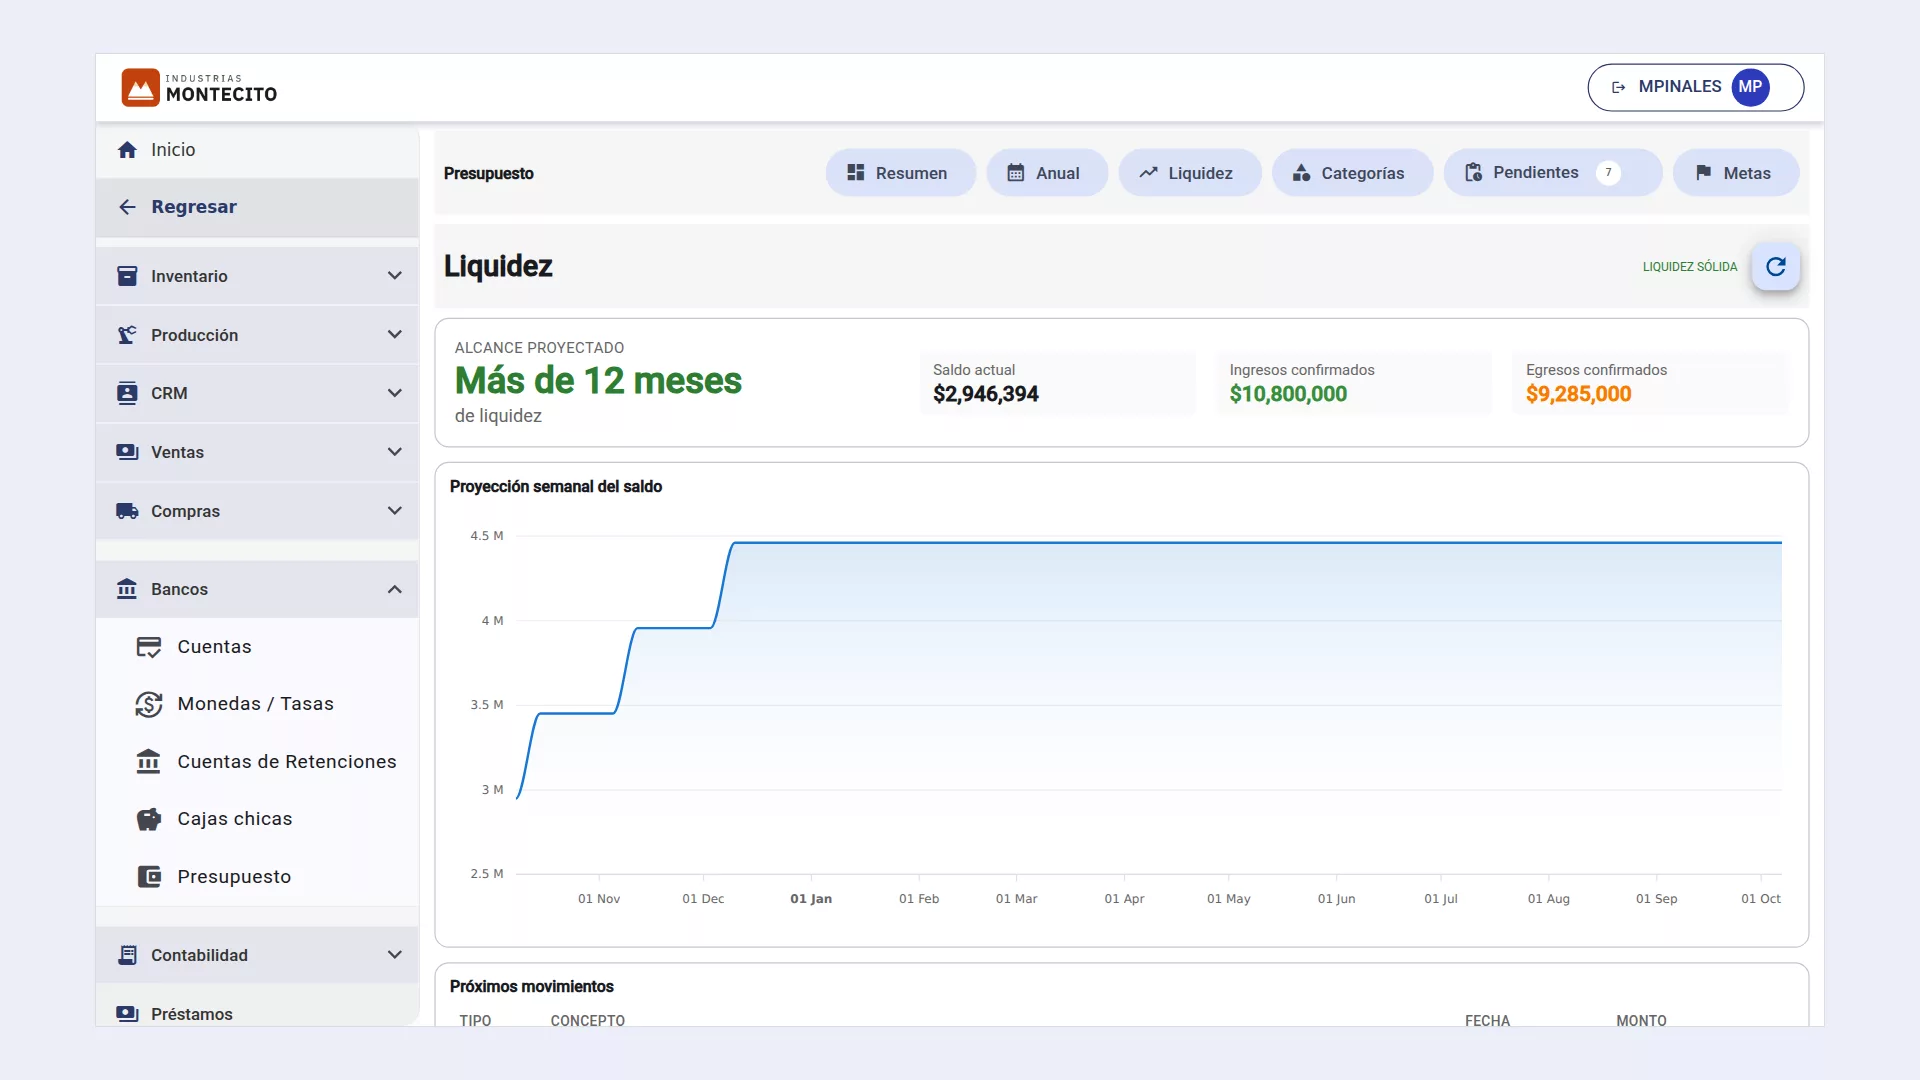Click the Contabilidad ledger icon
The width and height of the screenshot is (1920, 1080).
point(127,955)
